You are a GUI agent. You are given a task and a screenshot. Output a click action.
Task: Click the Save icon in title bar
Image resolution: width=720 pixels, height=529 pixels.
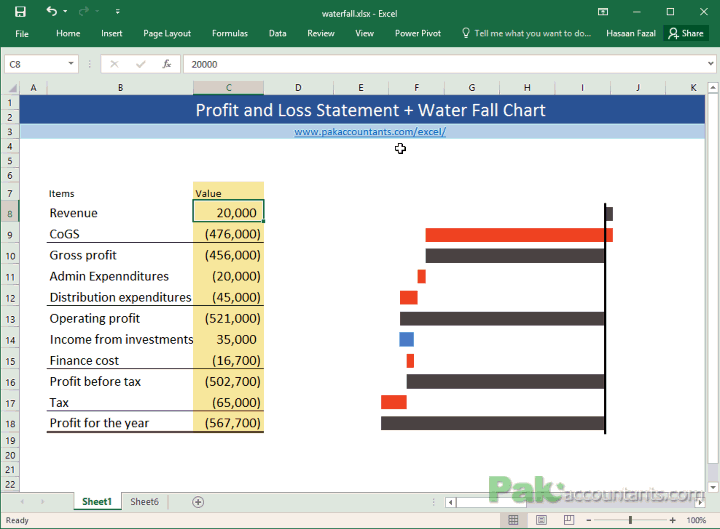[20, 12]
